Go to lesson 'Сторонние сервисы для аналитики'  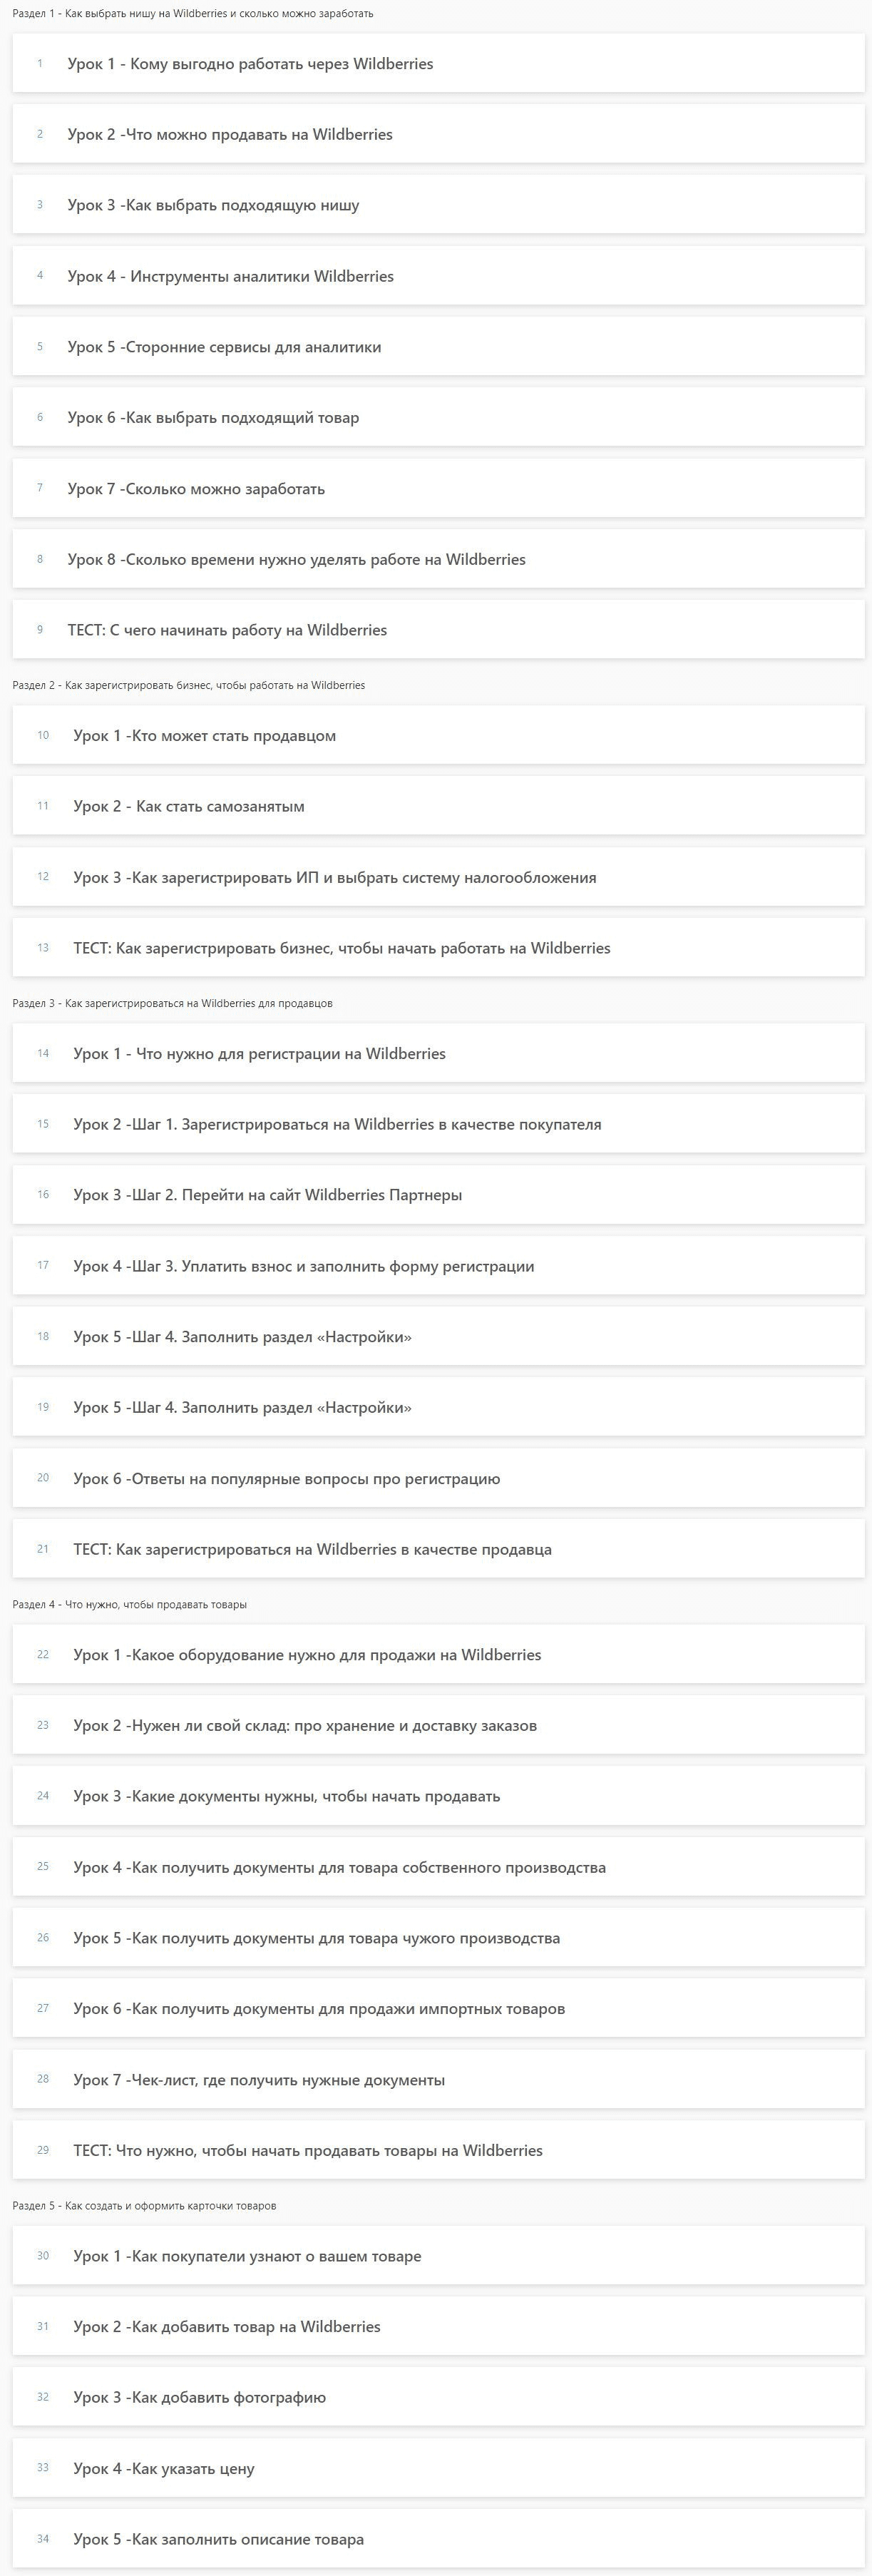[x=224, y=347]
